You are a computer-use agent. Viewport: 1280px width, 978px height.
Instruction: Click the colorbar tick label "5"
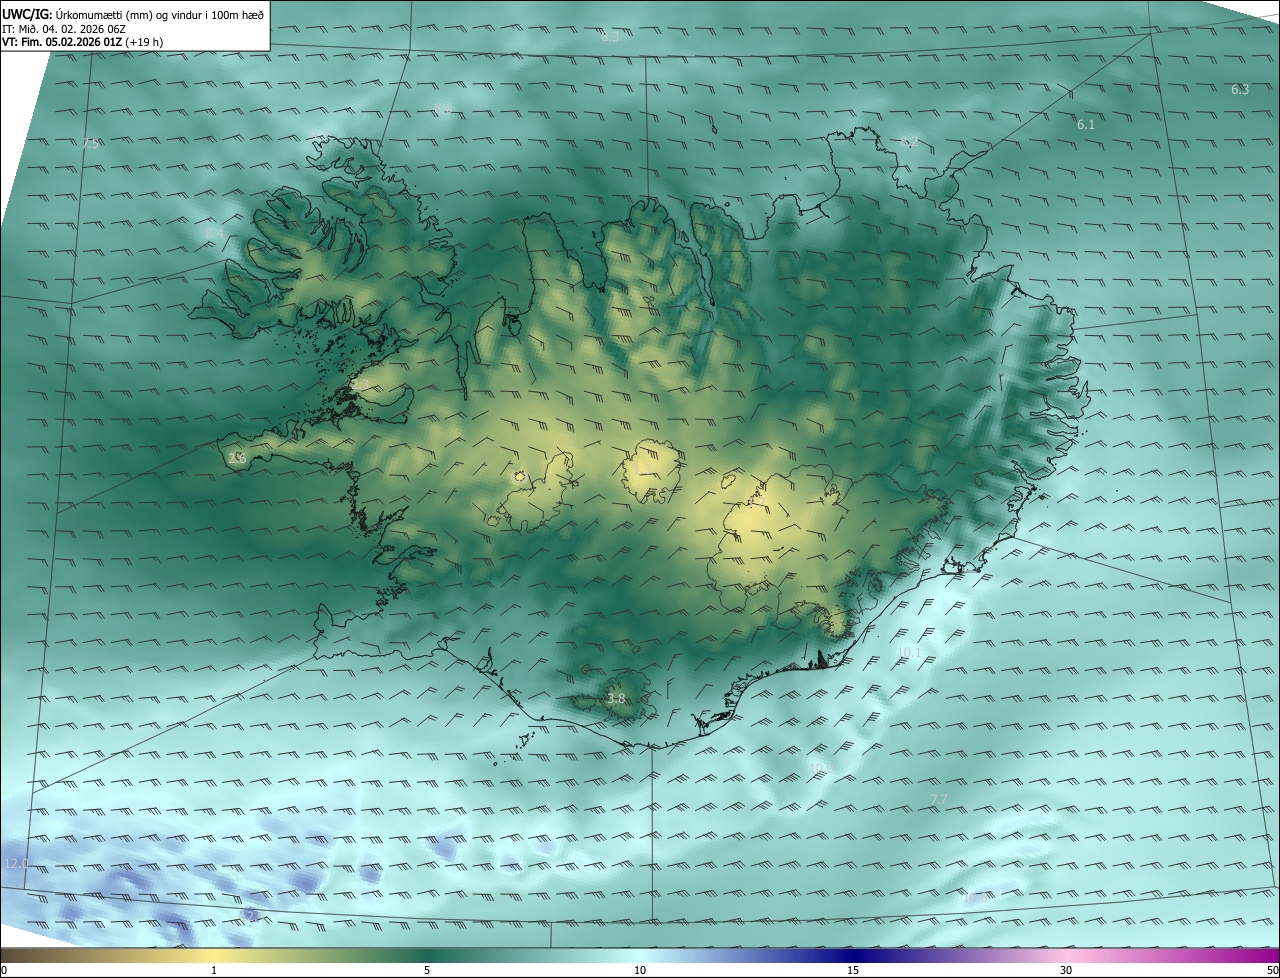(x=427, y=971)
